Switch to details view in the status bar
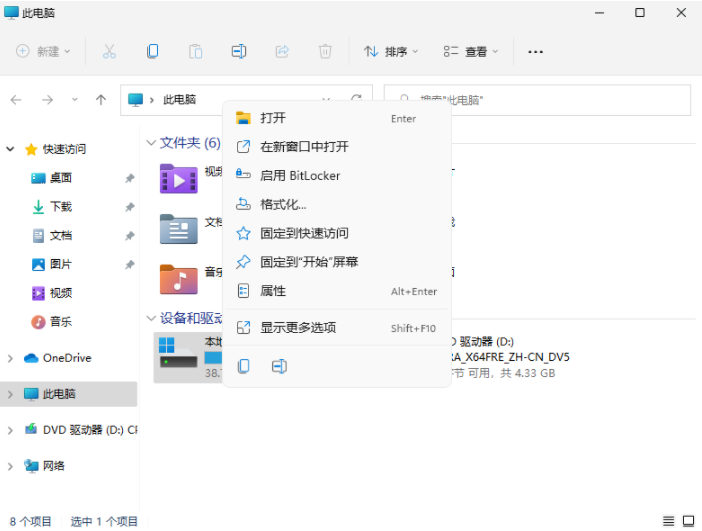 click(x=666, y=520)
